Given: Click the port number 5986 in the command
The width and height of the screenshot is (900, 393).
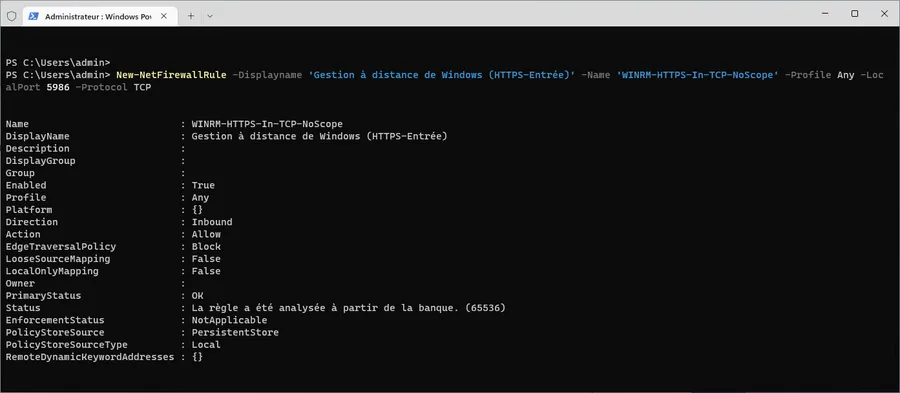Looking at the screenshot, I should [x=57, y=88].
